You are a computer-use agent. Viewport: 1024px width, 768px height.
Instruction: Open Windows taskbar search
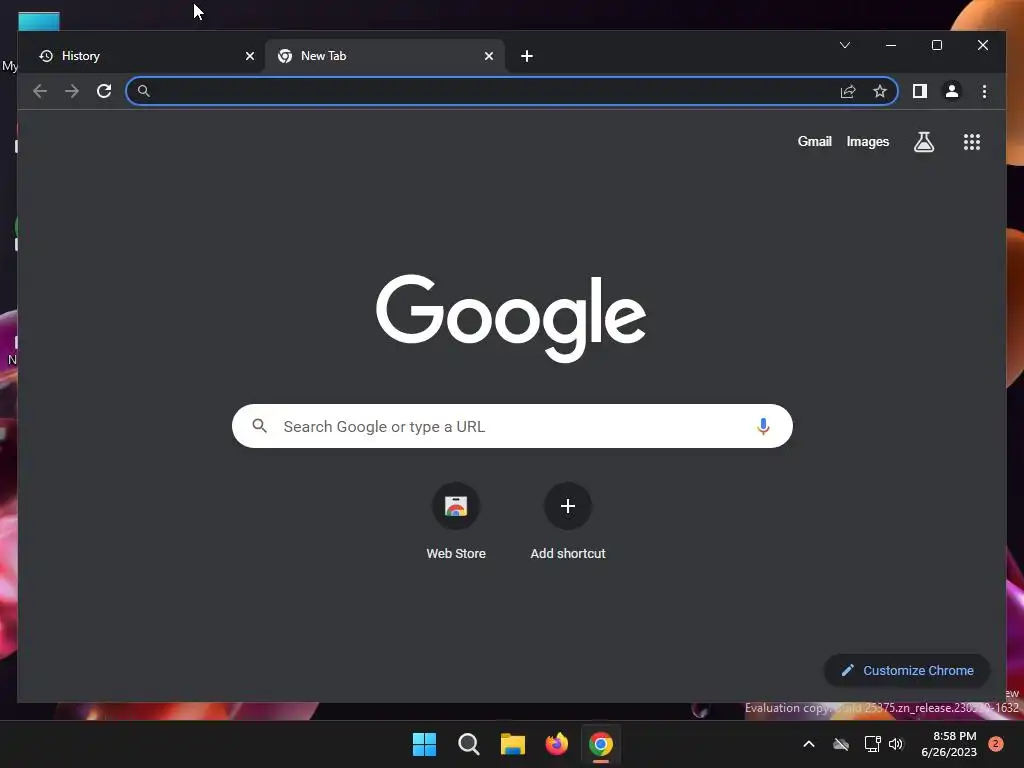coord(468,744)
